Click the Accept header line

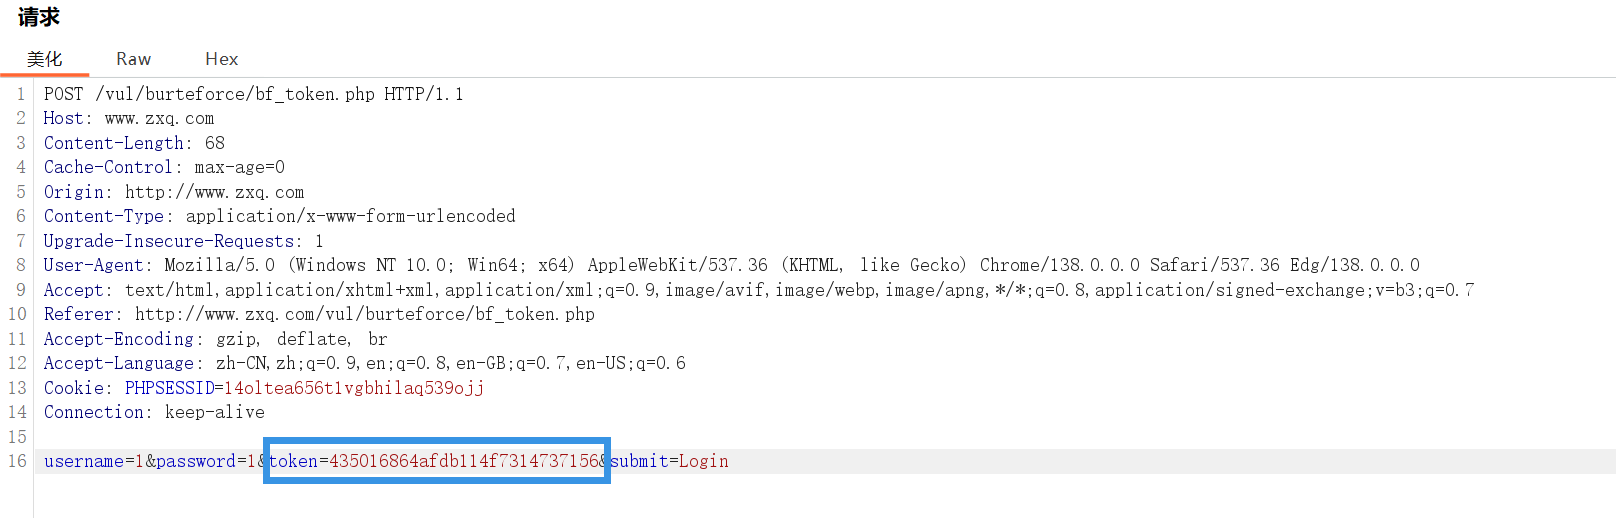(759, 290)
